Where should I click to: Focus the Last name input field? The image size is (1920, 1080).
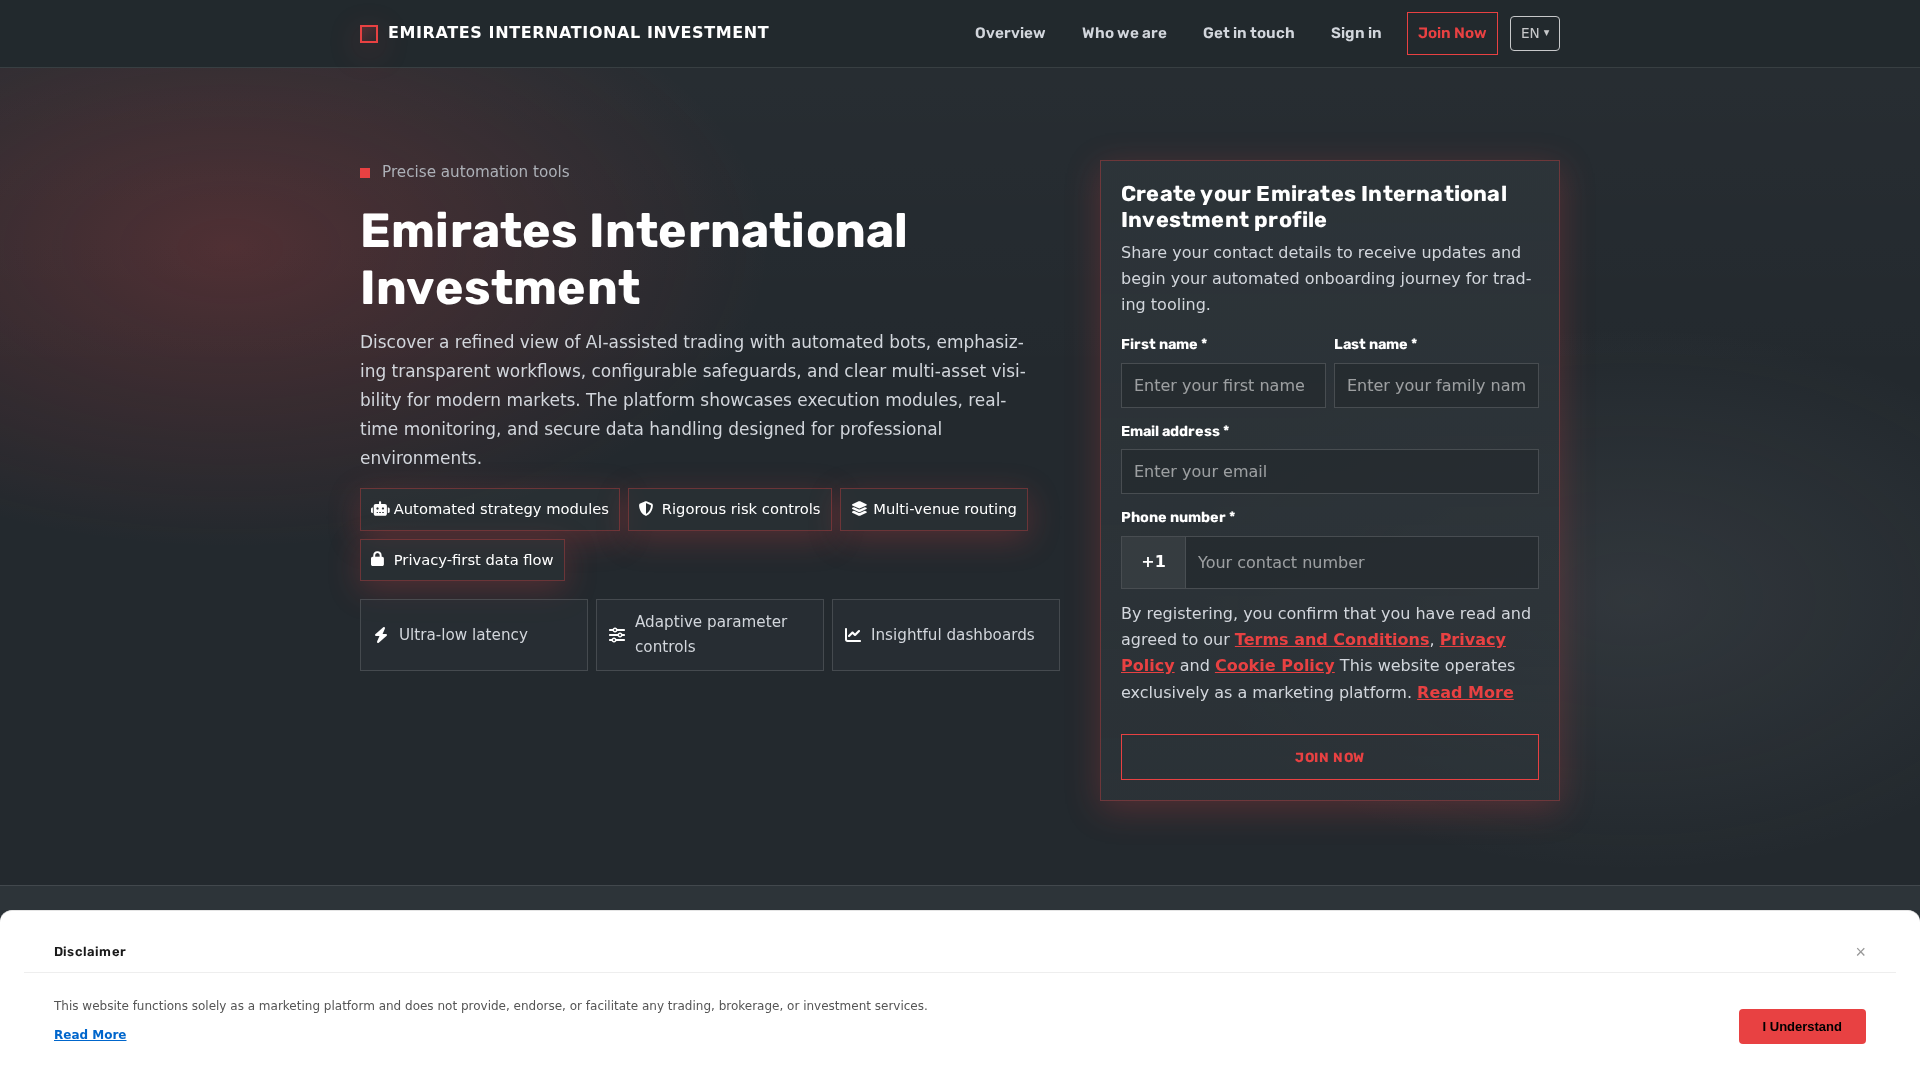click(x=1436, y=385)
